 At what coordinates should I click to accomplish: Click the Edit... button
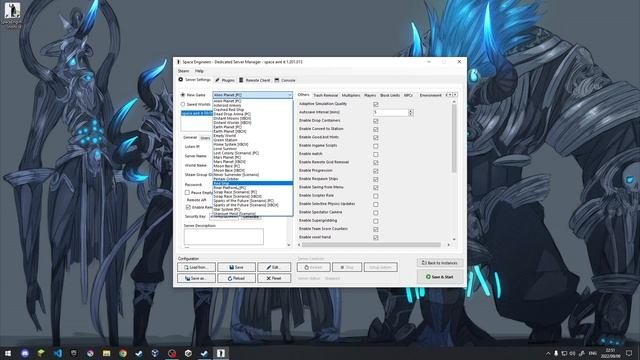click(x=274, y=267)
